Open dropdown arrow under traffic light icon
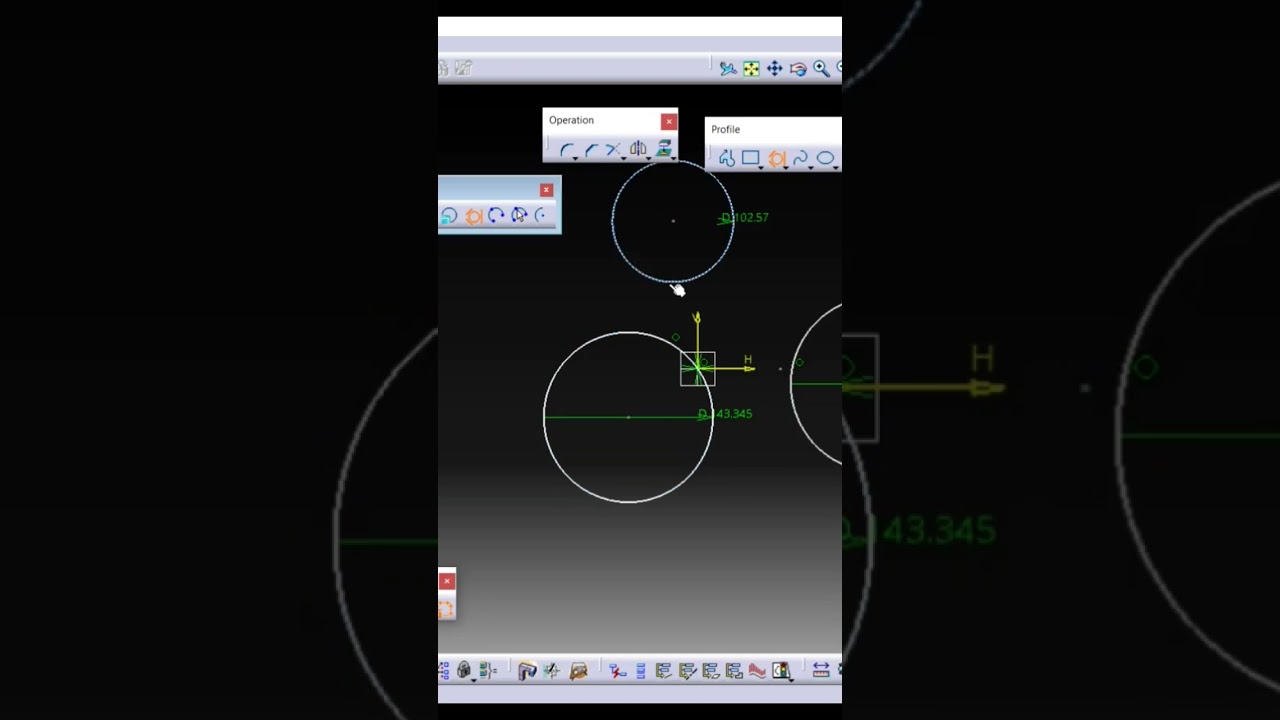The width and height of the screenshot is (1280, 720). pyautogui.click(x=791, y=681)
